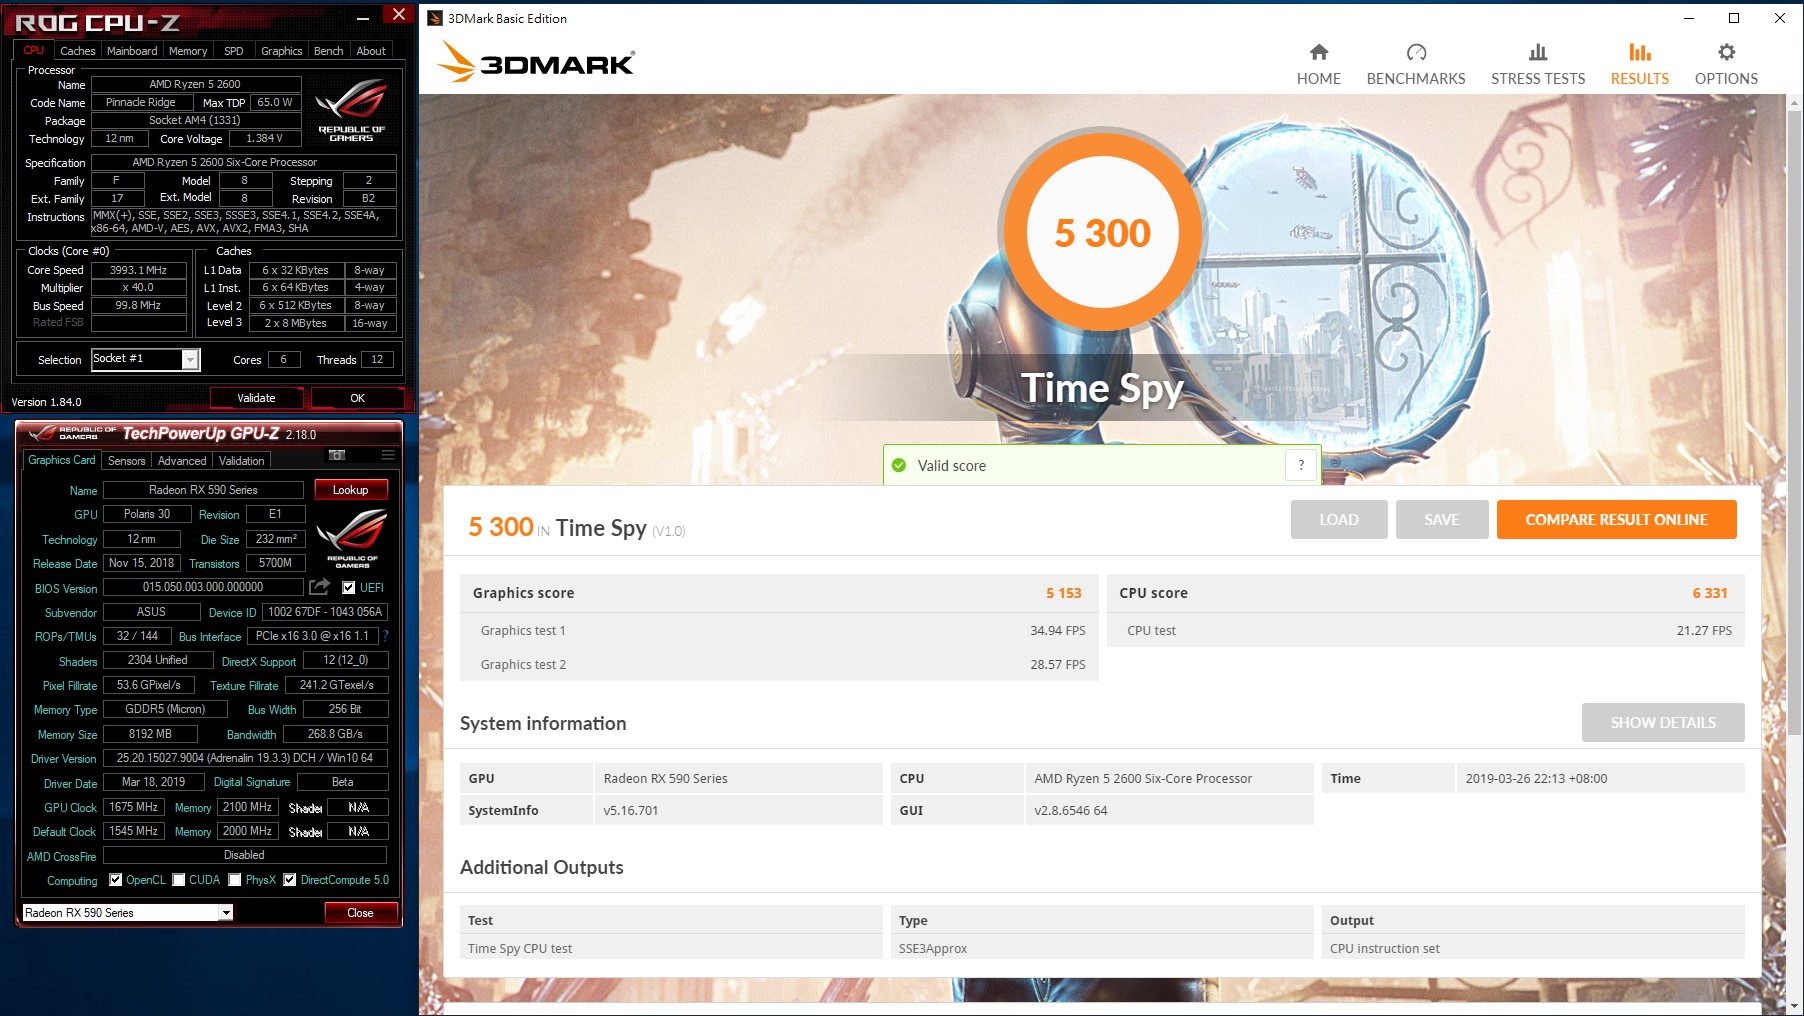Click the SHOW DETAILS button
Viewport: 1804px width, 1016px height.
(x=1662, y=723)
